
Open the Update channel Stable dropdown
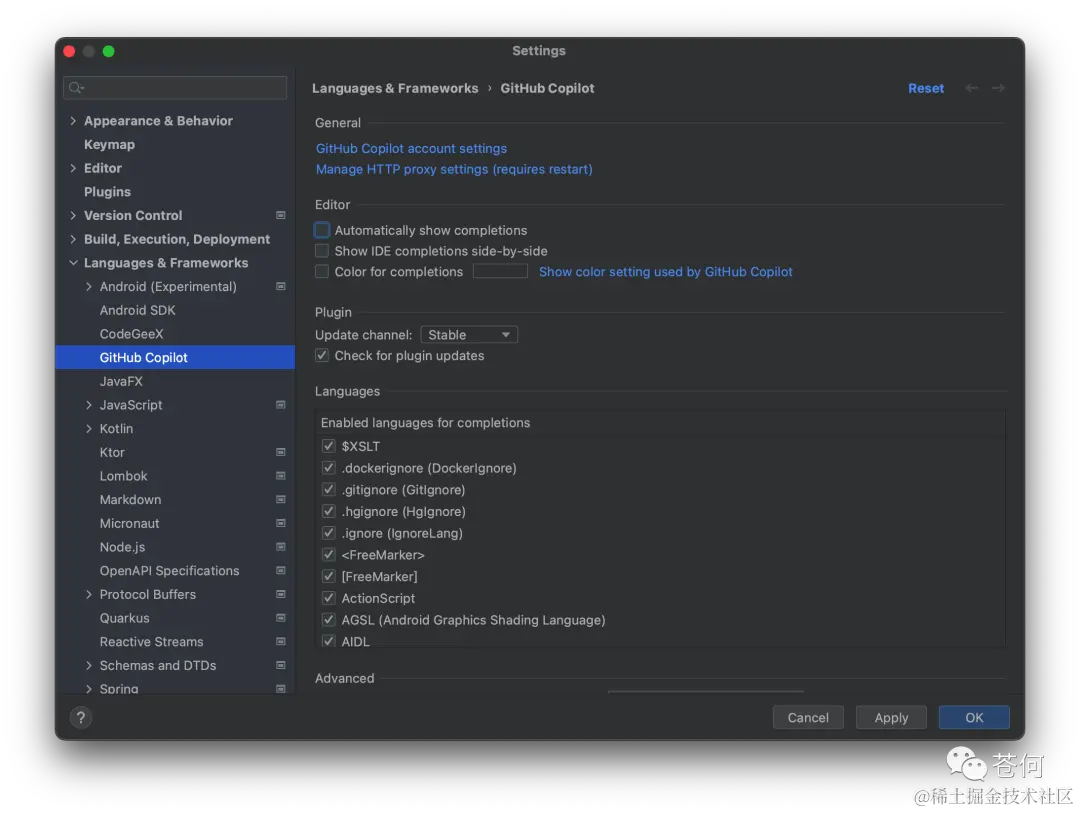click(469, 335)
